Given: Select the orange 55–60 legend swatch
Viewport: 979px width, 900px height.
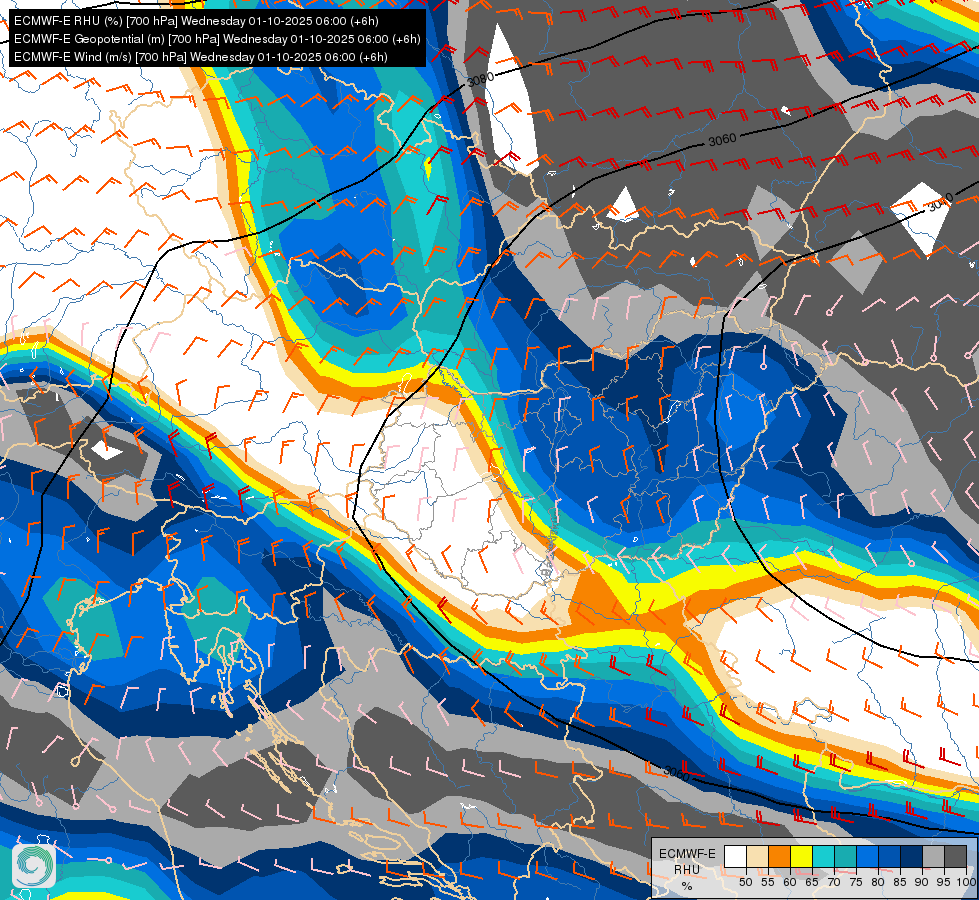Looking at the screenshot, I should point(779,856).
